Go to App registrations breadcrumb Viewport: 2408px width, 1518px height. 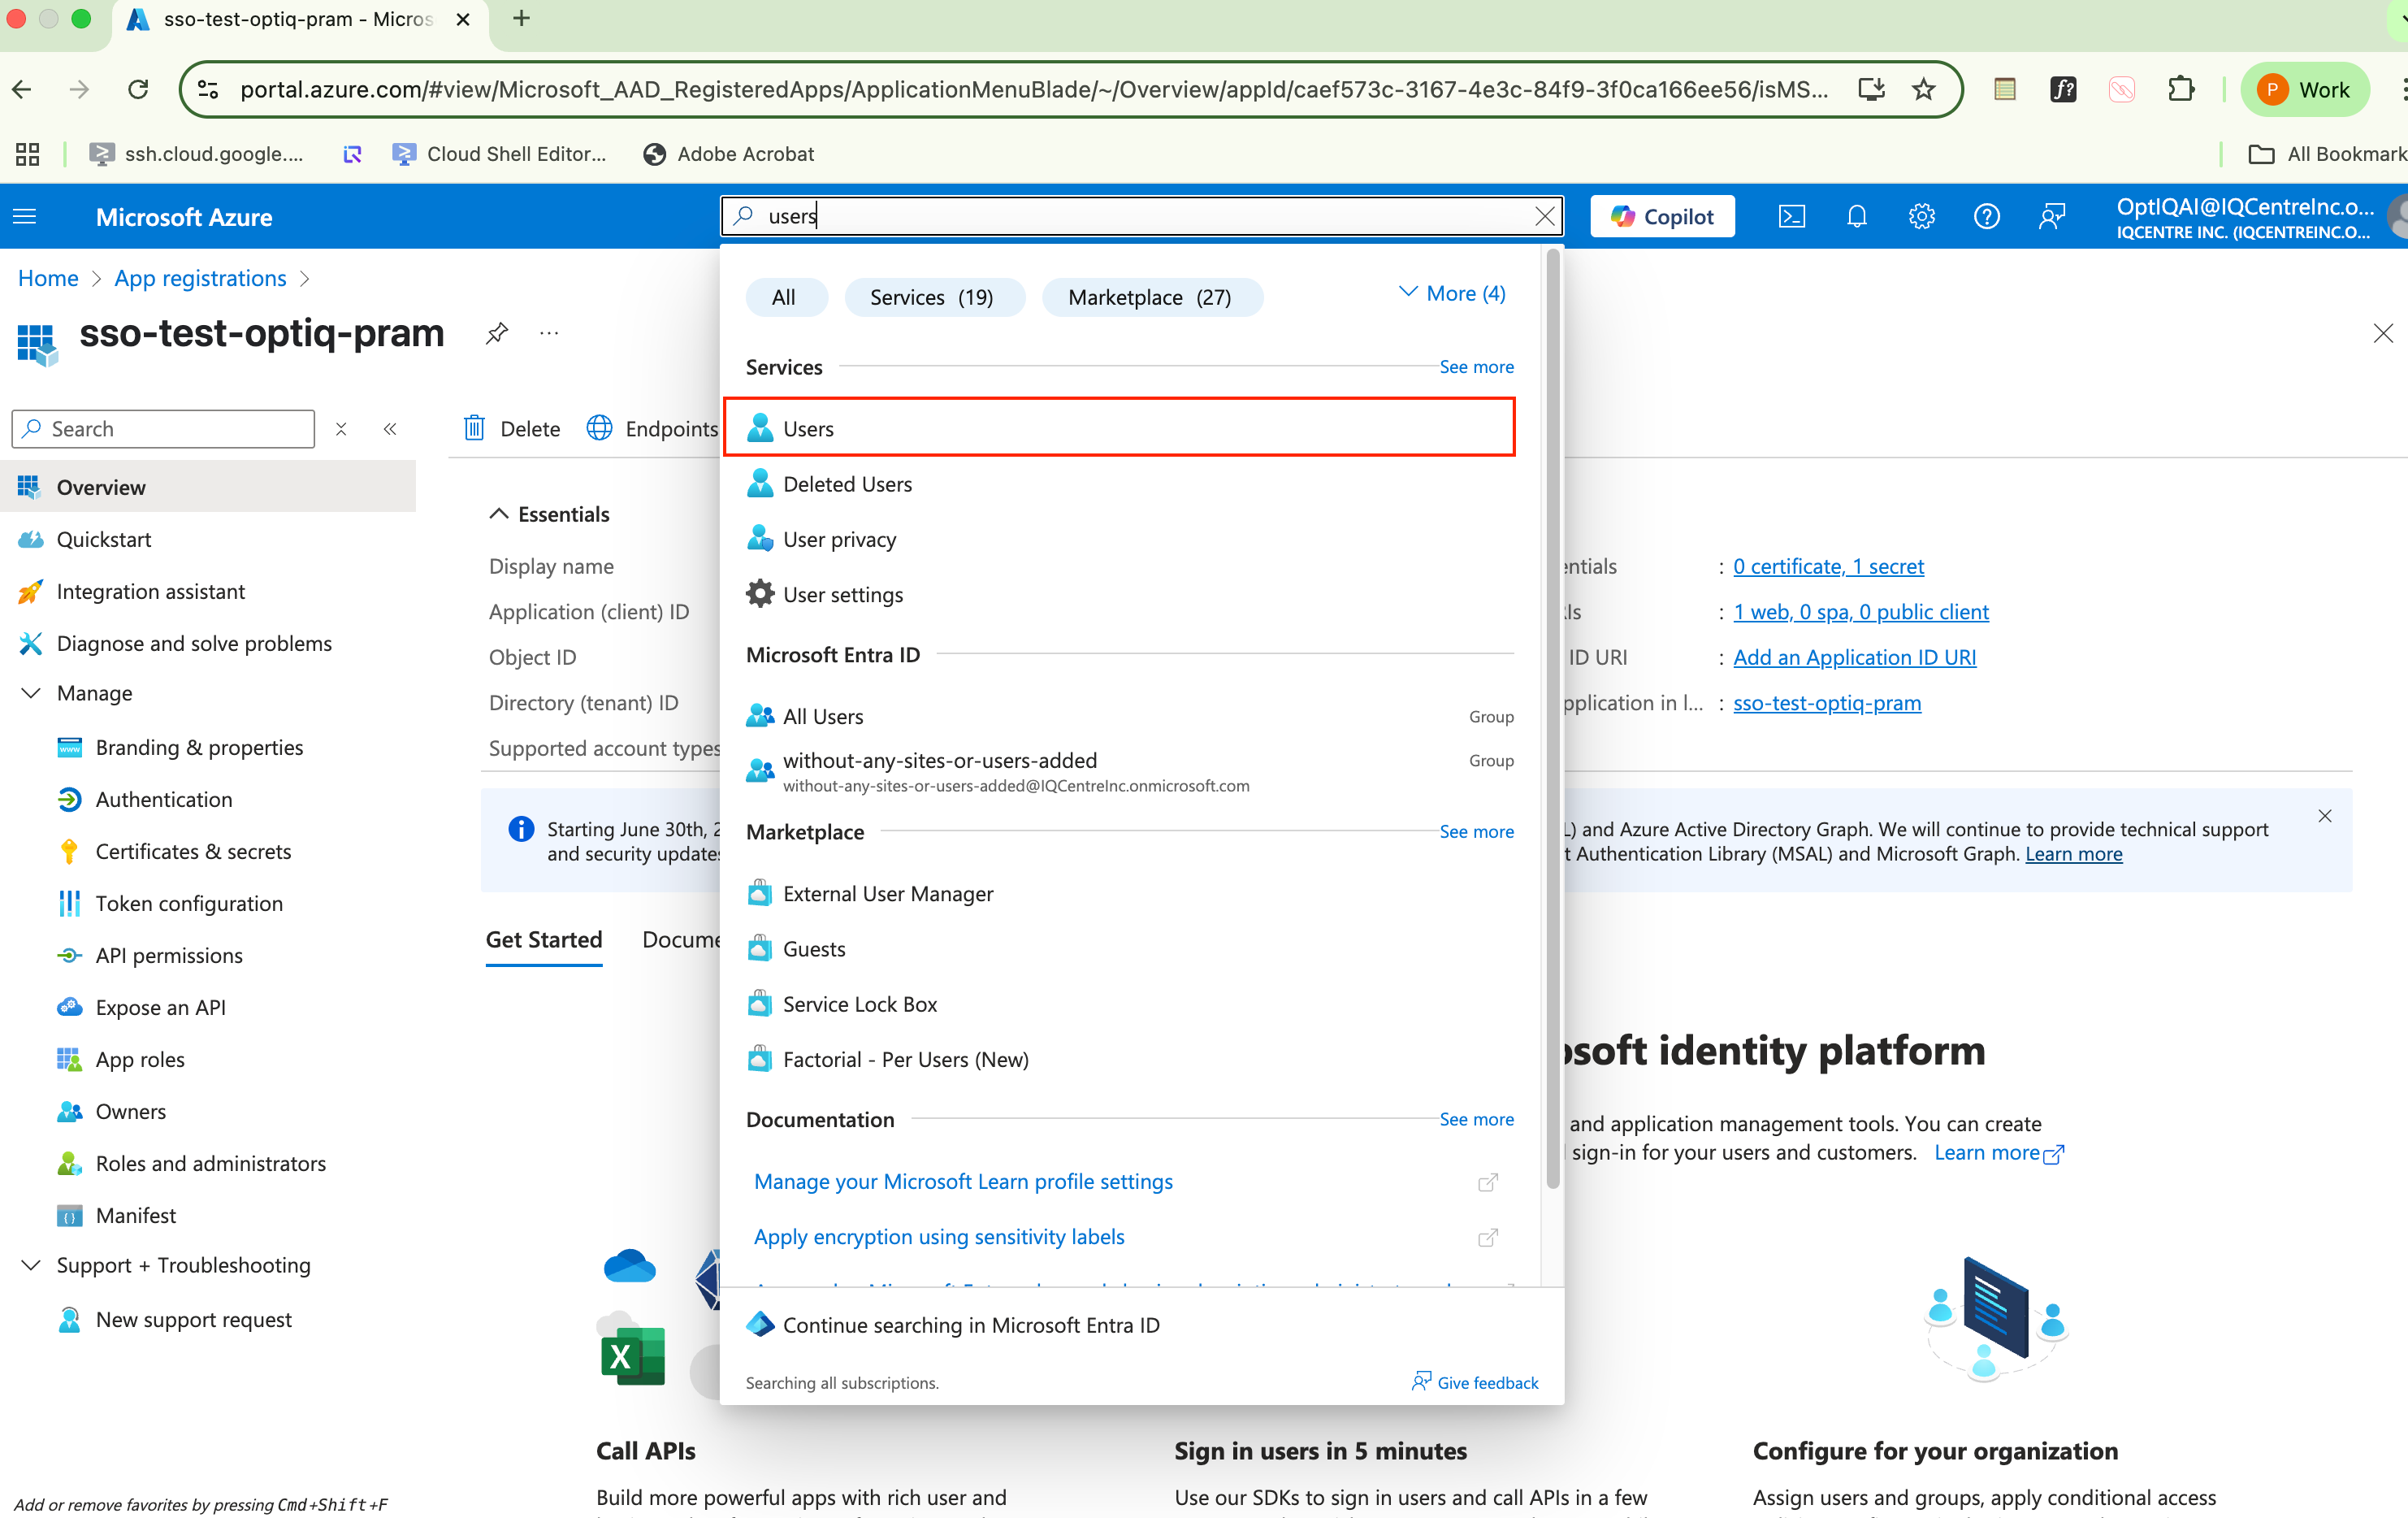tap(201, 278)
